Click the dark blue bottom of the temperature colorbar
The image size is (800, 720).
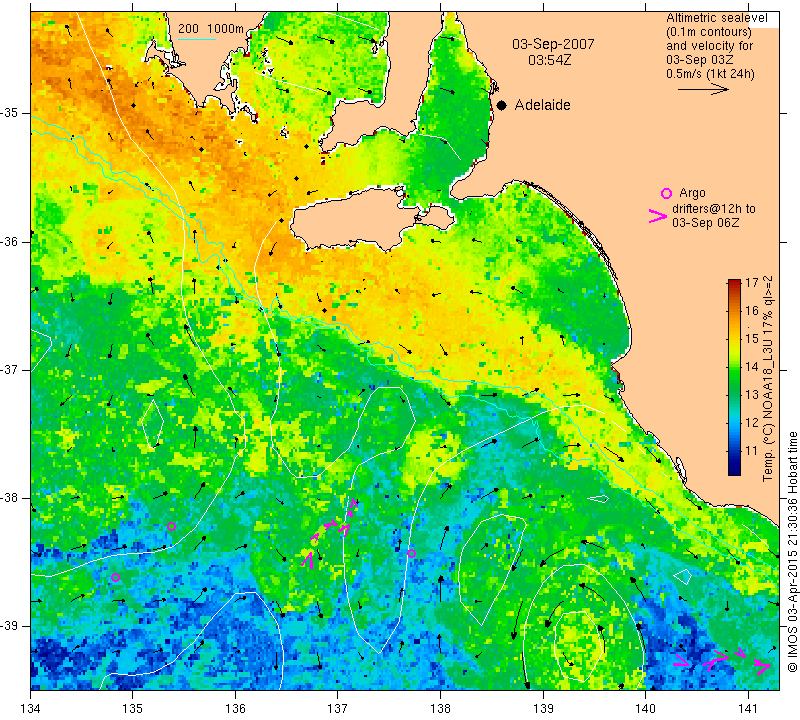click(734, 470)
